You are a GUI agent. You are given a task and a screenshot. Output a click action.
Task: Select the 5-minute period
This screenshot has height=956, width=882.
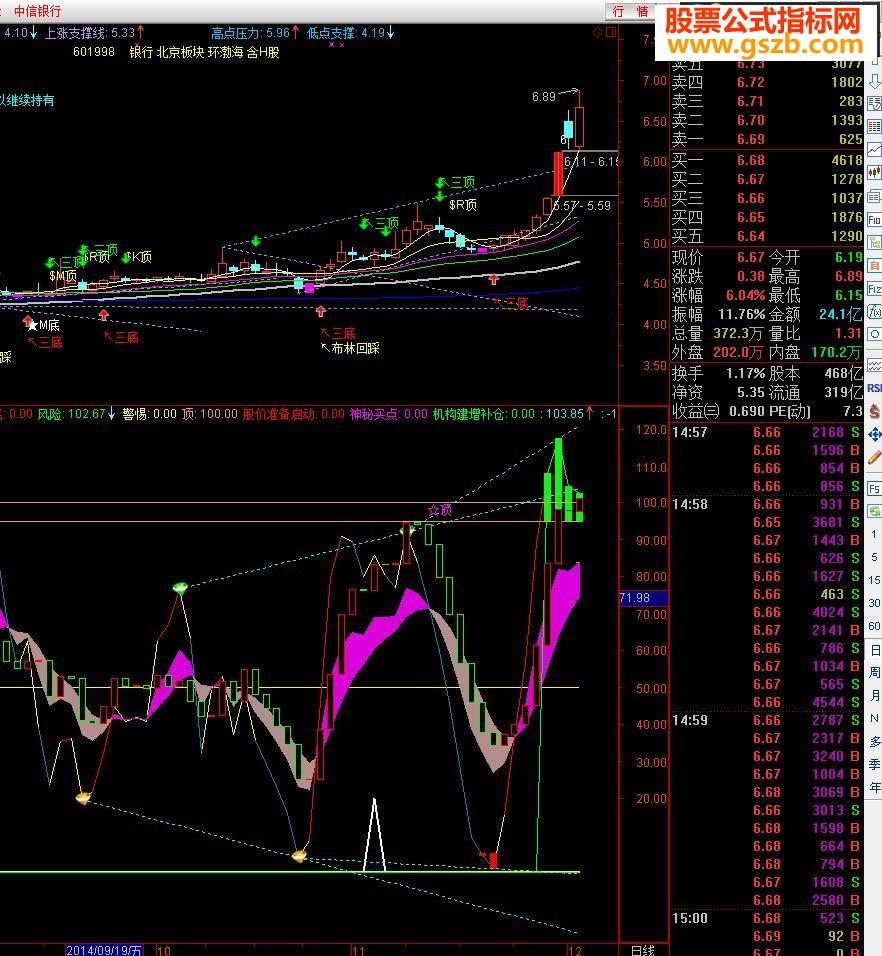pos(874,557)
